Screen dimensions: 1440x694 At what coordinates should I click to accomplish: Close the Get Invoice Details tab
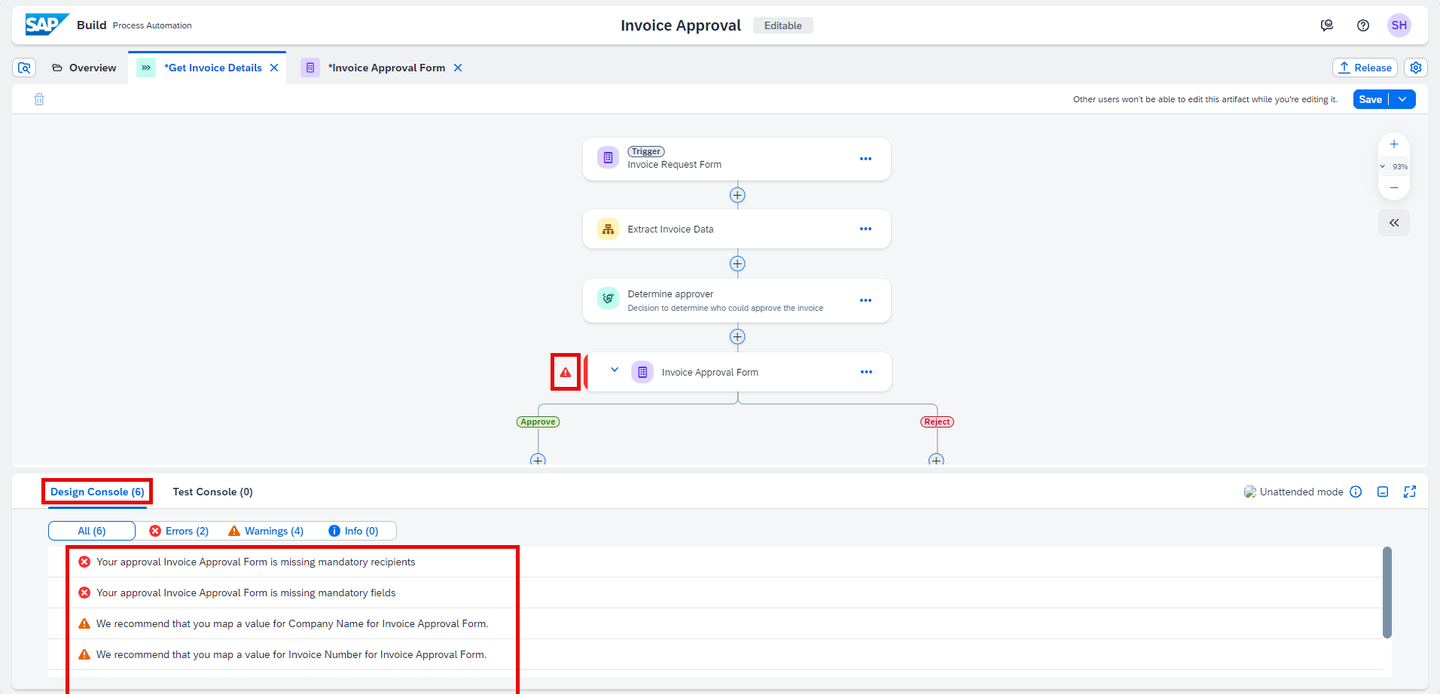[274, 68]
